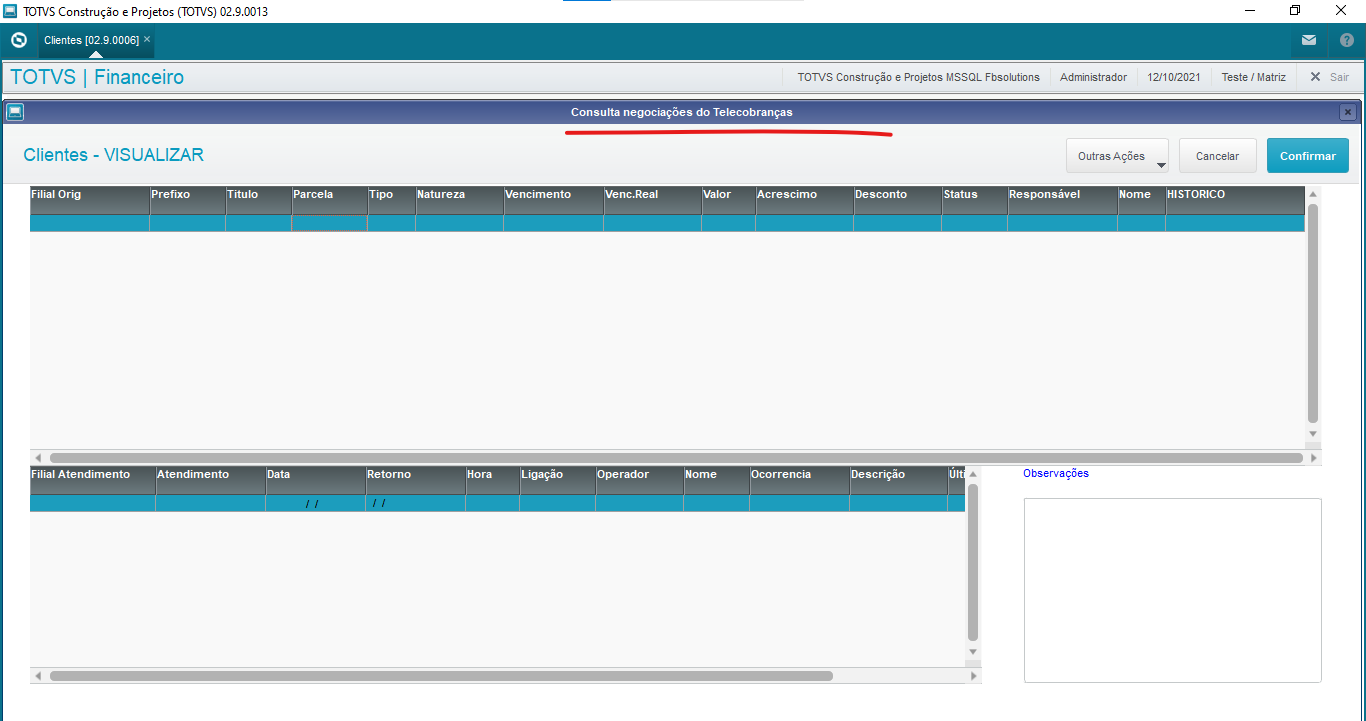Viewport: 1366px width, 721px height.
Task: Click the Acrescimo column header
Action: pyautogui.click(x=804, y=200)
